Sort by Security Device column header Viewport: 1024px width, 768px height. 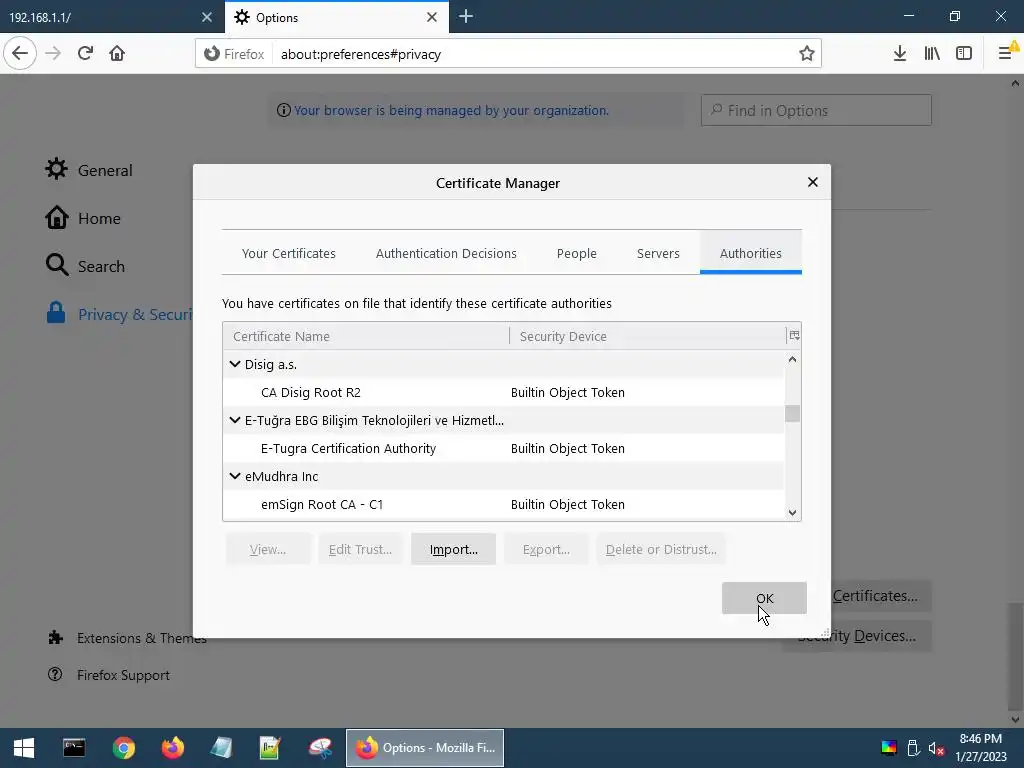coord(647,336)
